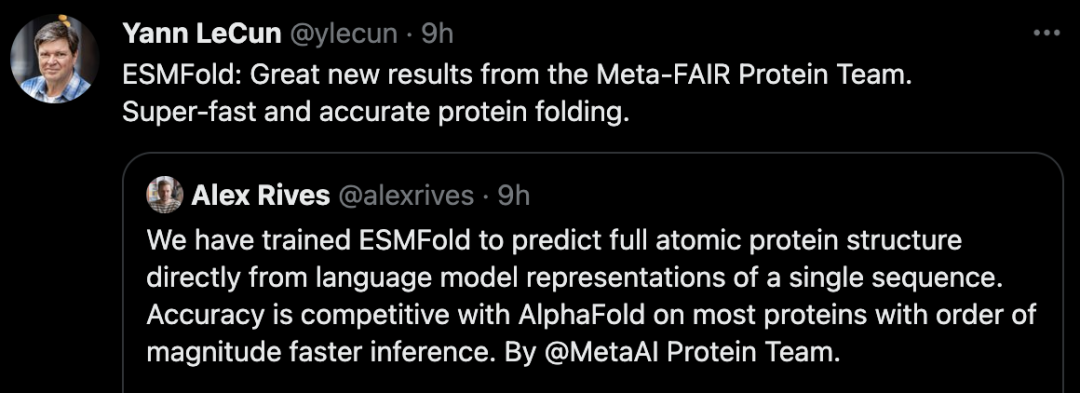This screenshot has height=393, width=1080.
Task: Visit the @alexrives handle
Action: 406,196
